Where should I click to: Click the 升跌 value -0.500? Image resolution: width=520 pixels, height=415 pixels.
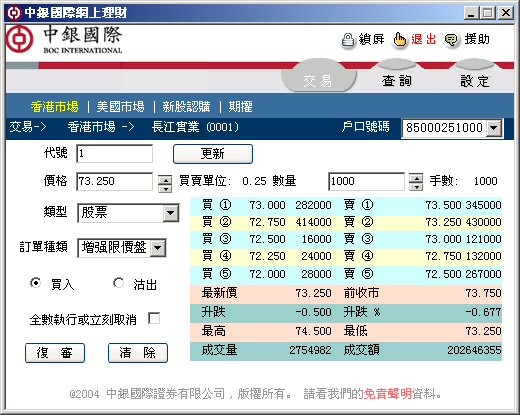pyautogui.click(x=313, y=312)
